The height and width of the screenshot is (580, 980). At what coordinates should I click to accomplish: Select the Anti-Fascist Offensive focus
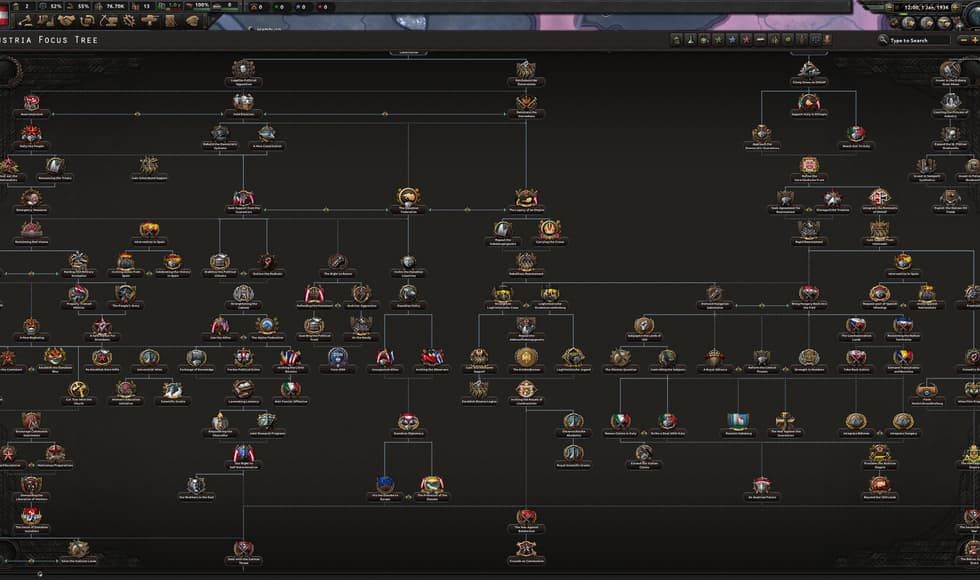pos(291,392)
